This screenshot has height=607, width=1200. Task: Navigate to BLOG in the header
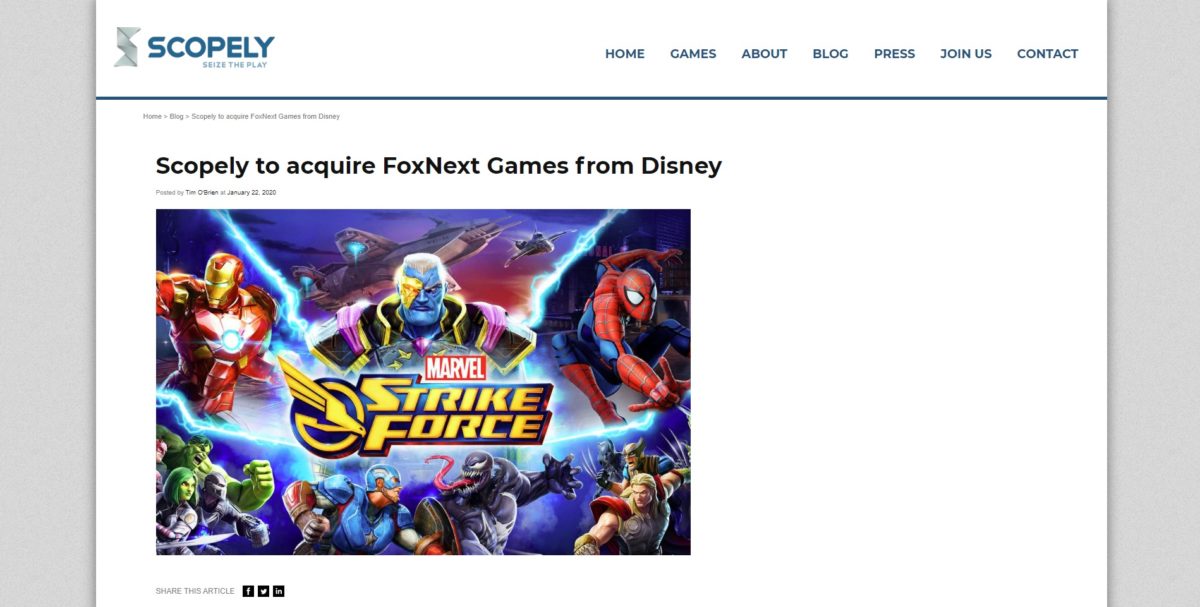pos(830,54)
